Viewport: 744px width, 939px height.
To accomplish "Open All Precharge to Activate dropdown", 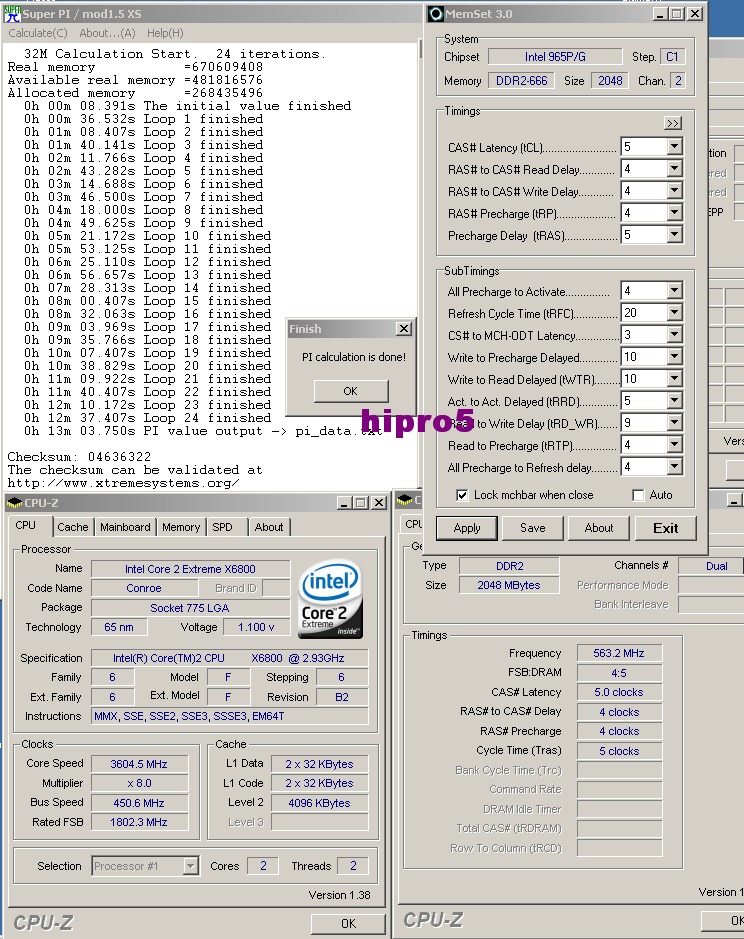I will pos(675,291).
